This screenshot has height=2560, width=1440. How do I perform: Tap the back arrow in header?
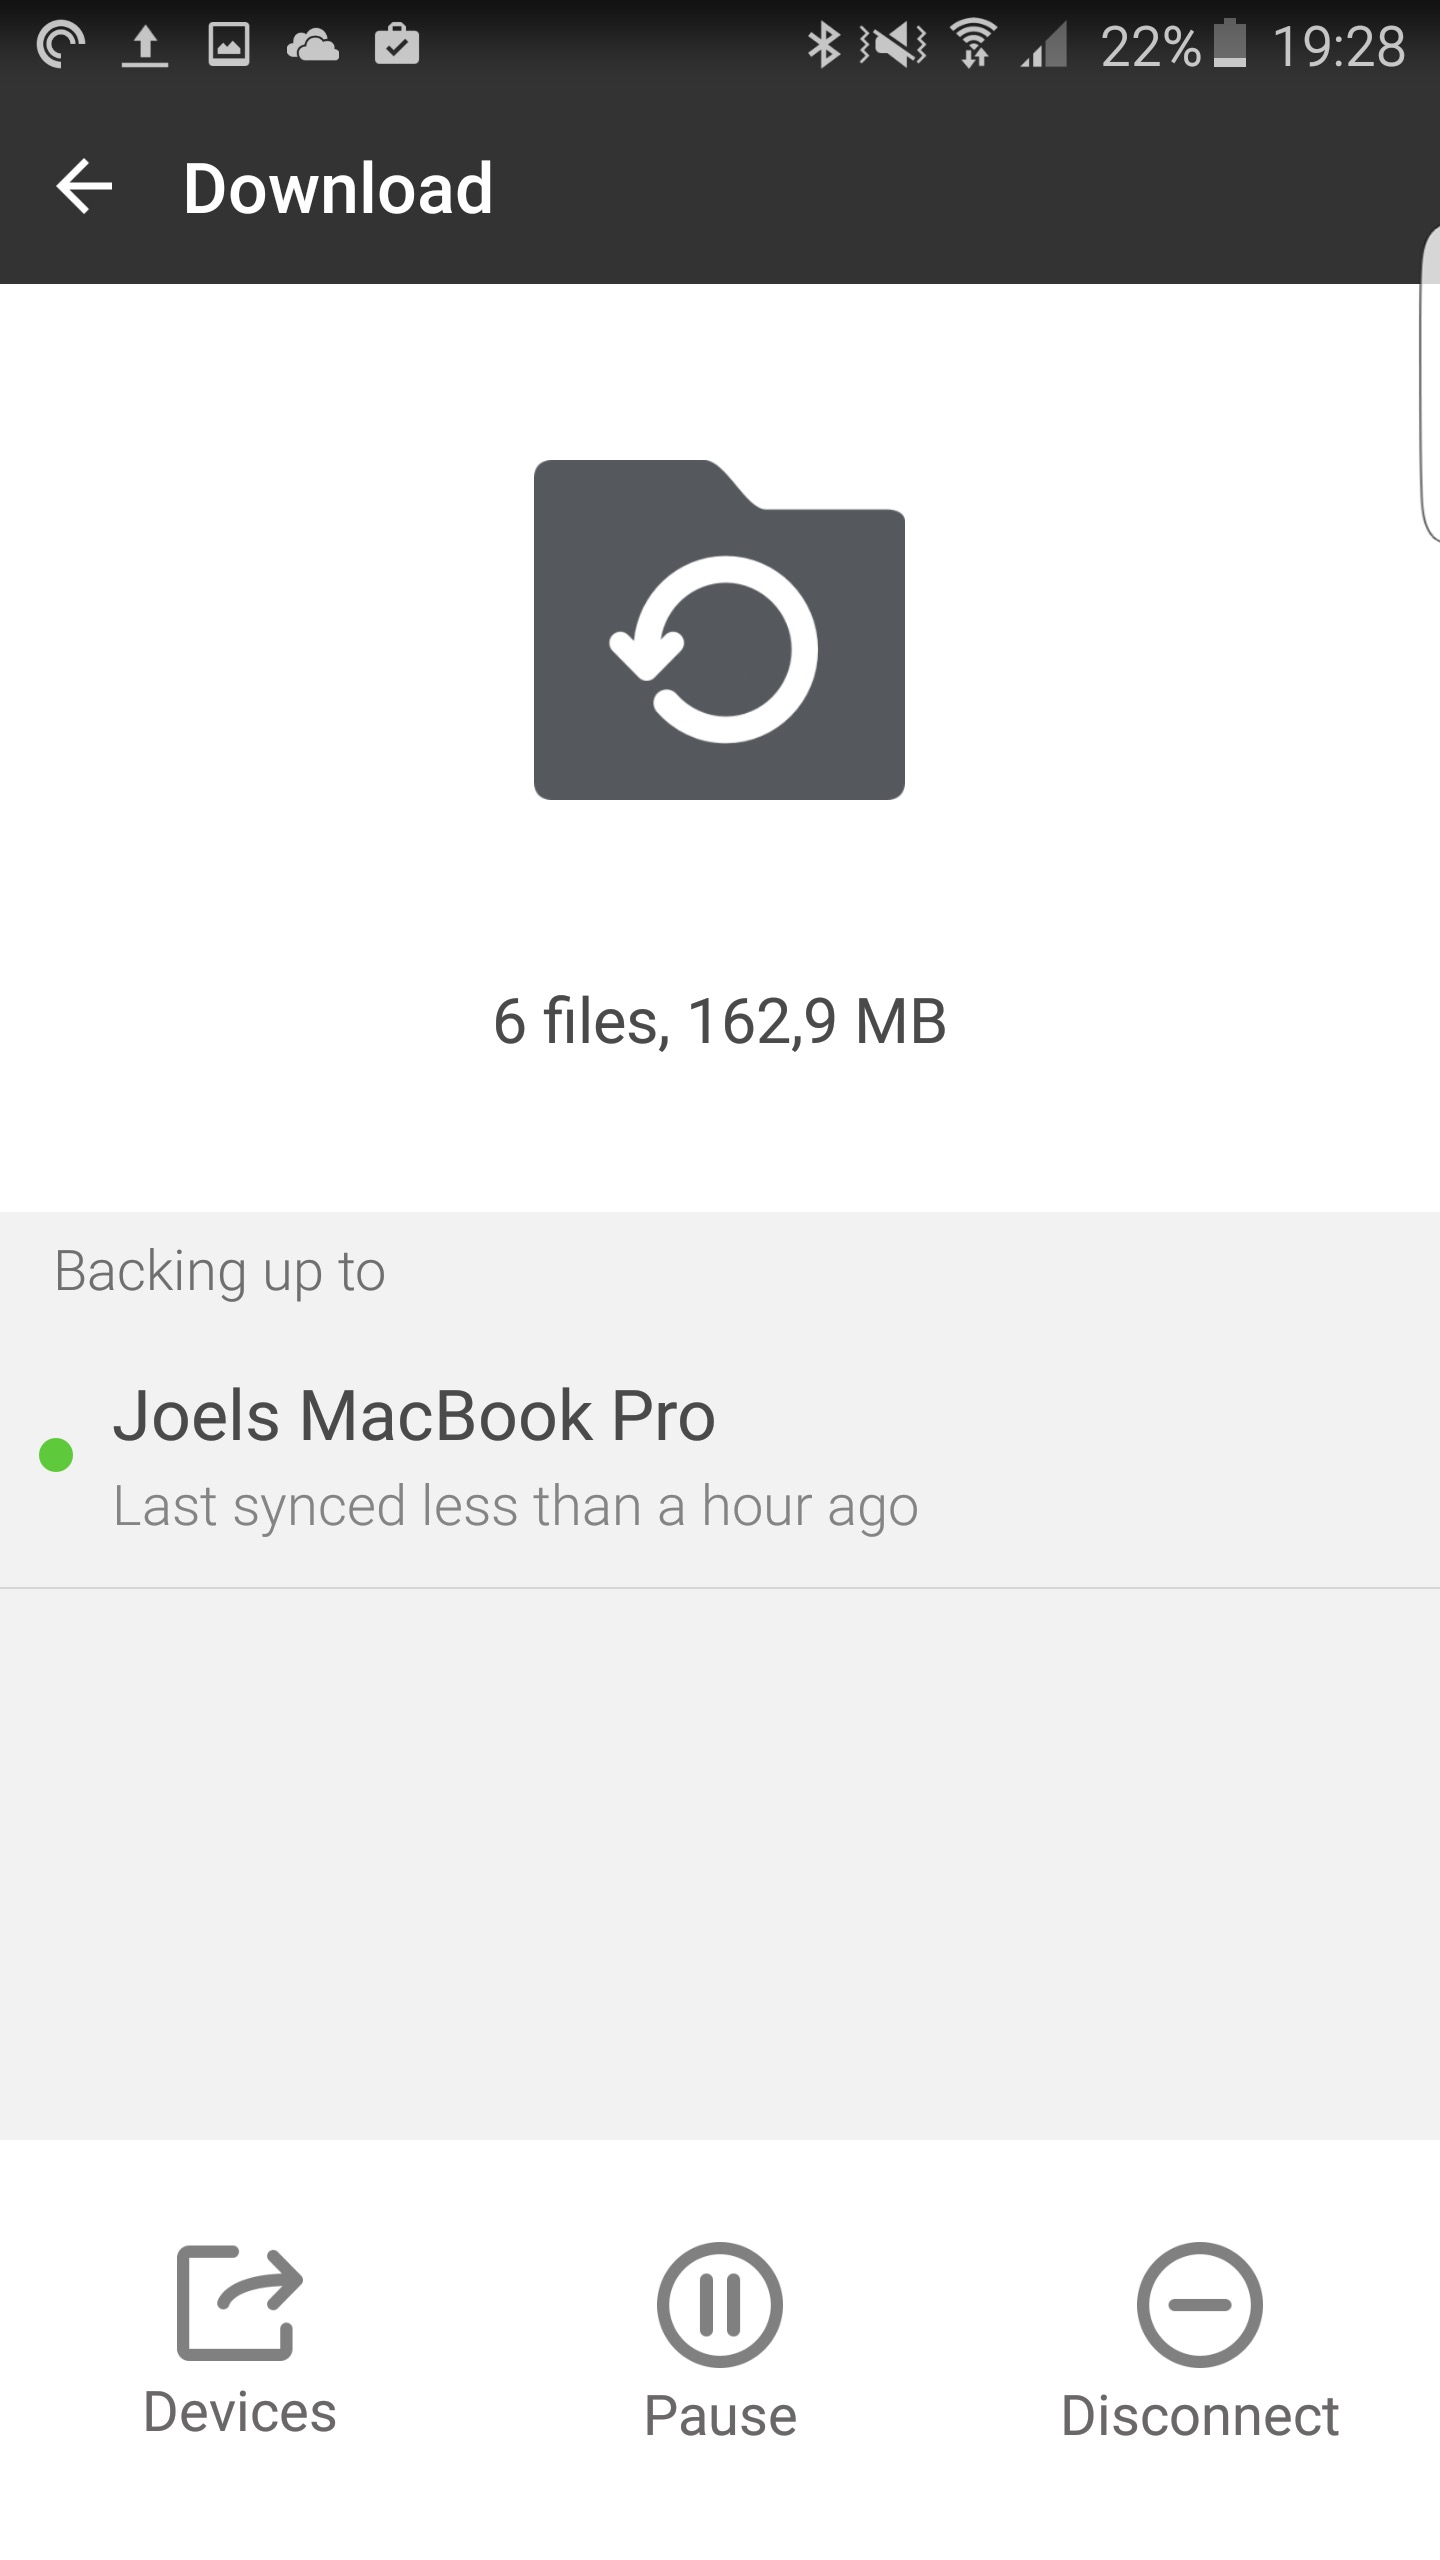(84, 187)
